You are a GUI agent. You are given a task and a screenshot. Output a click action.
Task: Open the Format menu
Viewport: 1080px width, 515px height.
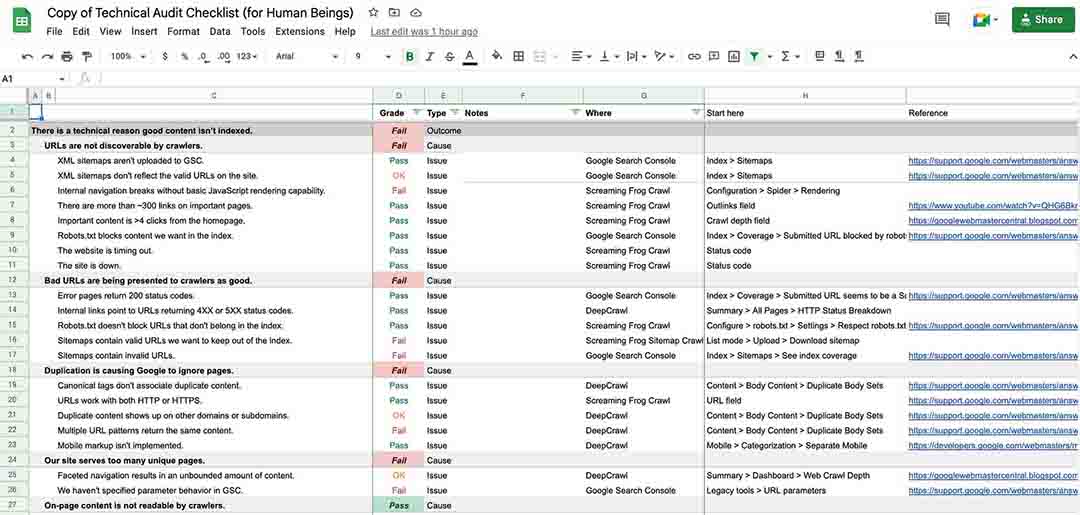click(183, 32)
